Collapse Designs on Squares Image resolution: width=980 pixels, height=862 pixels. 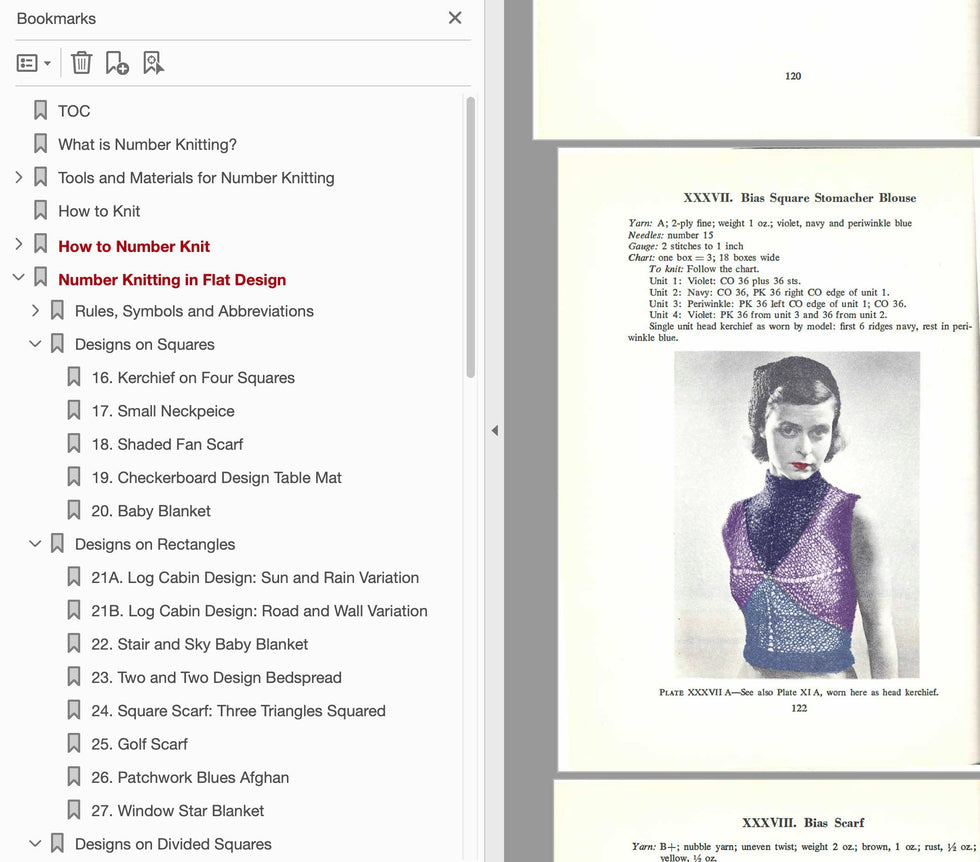[x=36, y=344]
